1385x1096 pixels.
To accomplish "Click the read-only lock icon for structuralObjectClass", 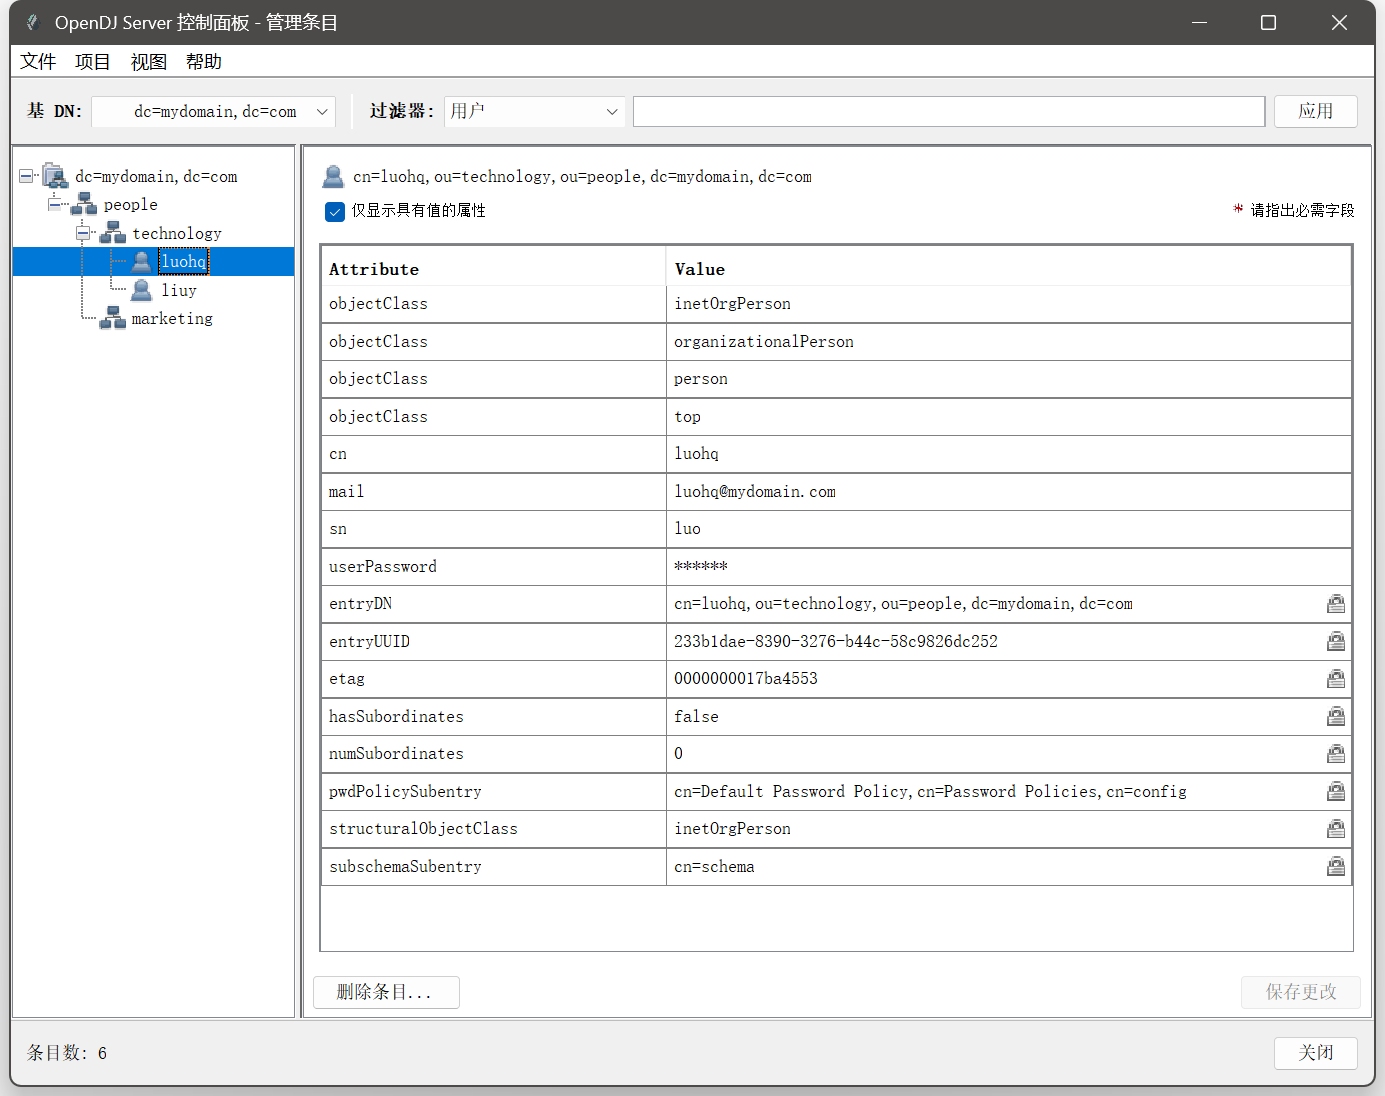I will [1336, 829].
